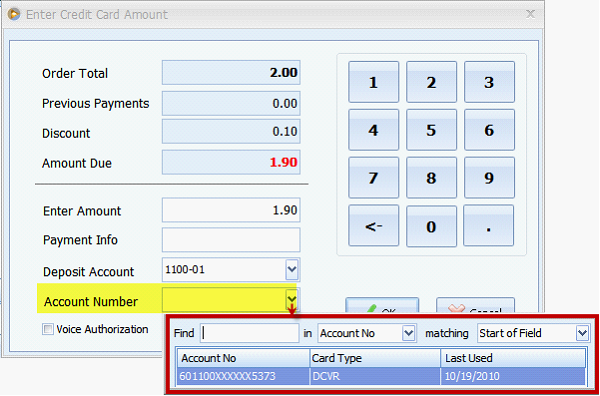Click the Order Total value 2.00

[x=231, y=72]
